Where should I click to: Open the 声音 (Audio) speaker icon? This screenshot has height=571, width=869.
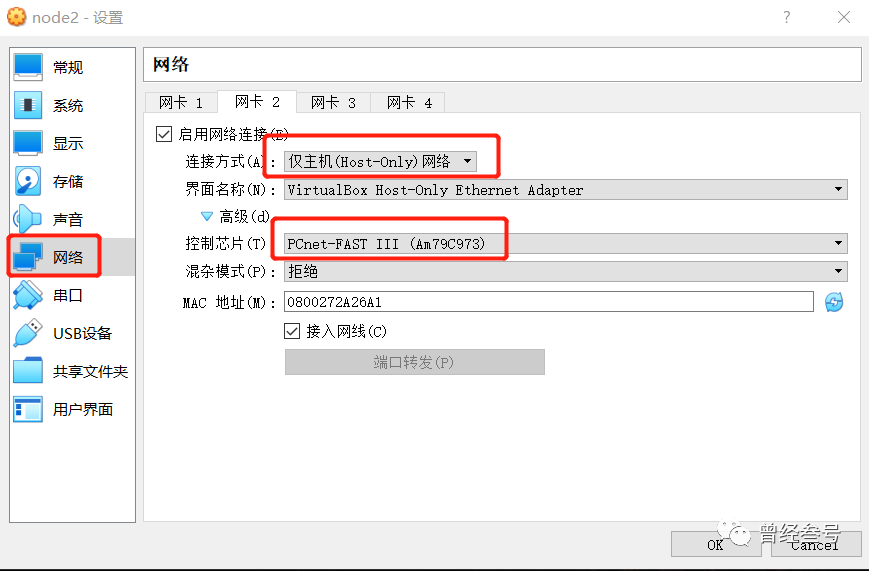pos(28,219)
